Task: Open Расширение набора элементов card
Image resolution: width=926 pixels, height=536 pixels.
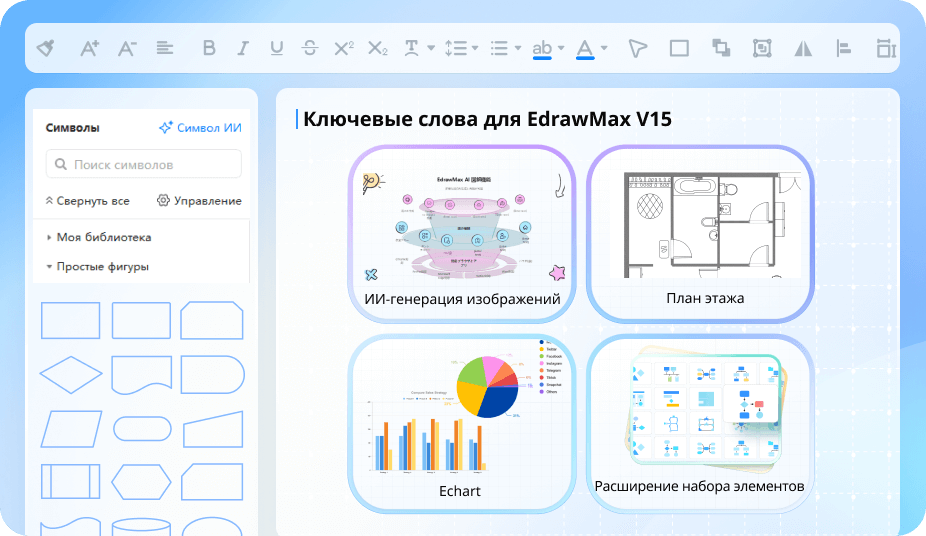Action: 700,423
